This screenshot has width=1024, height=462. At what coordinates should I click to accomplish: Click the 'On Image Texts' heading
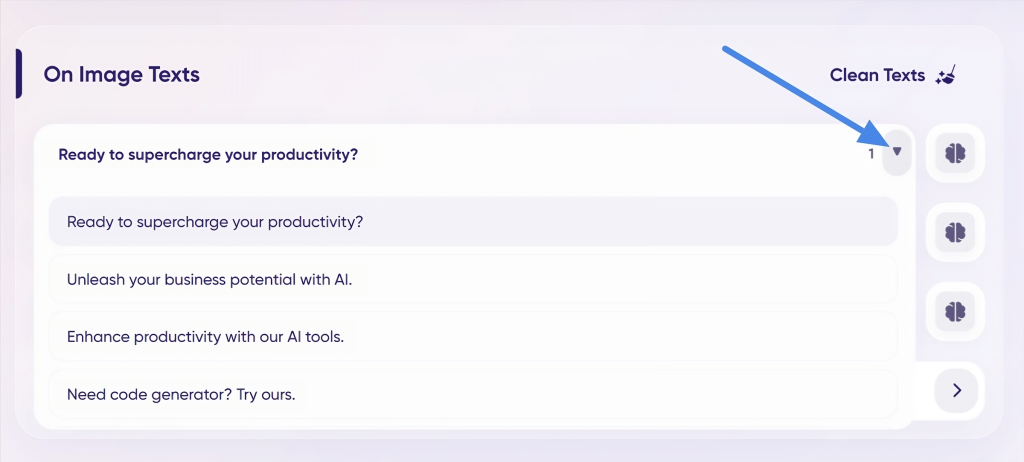click(x=121, y=74)
